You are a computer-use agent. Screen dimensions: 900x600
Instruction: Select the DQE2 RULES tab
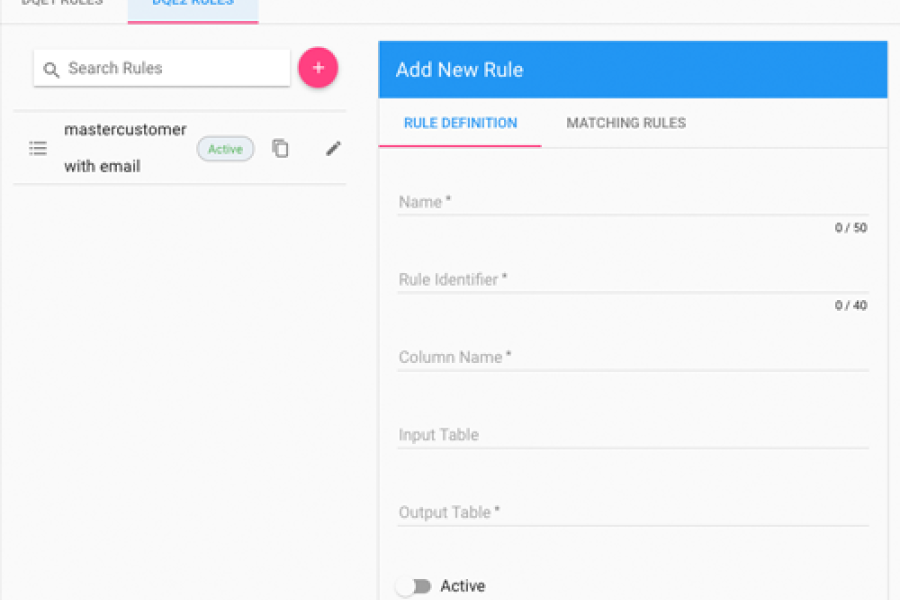(x=192, y=5)
